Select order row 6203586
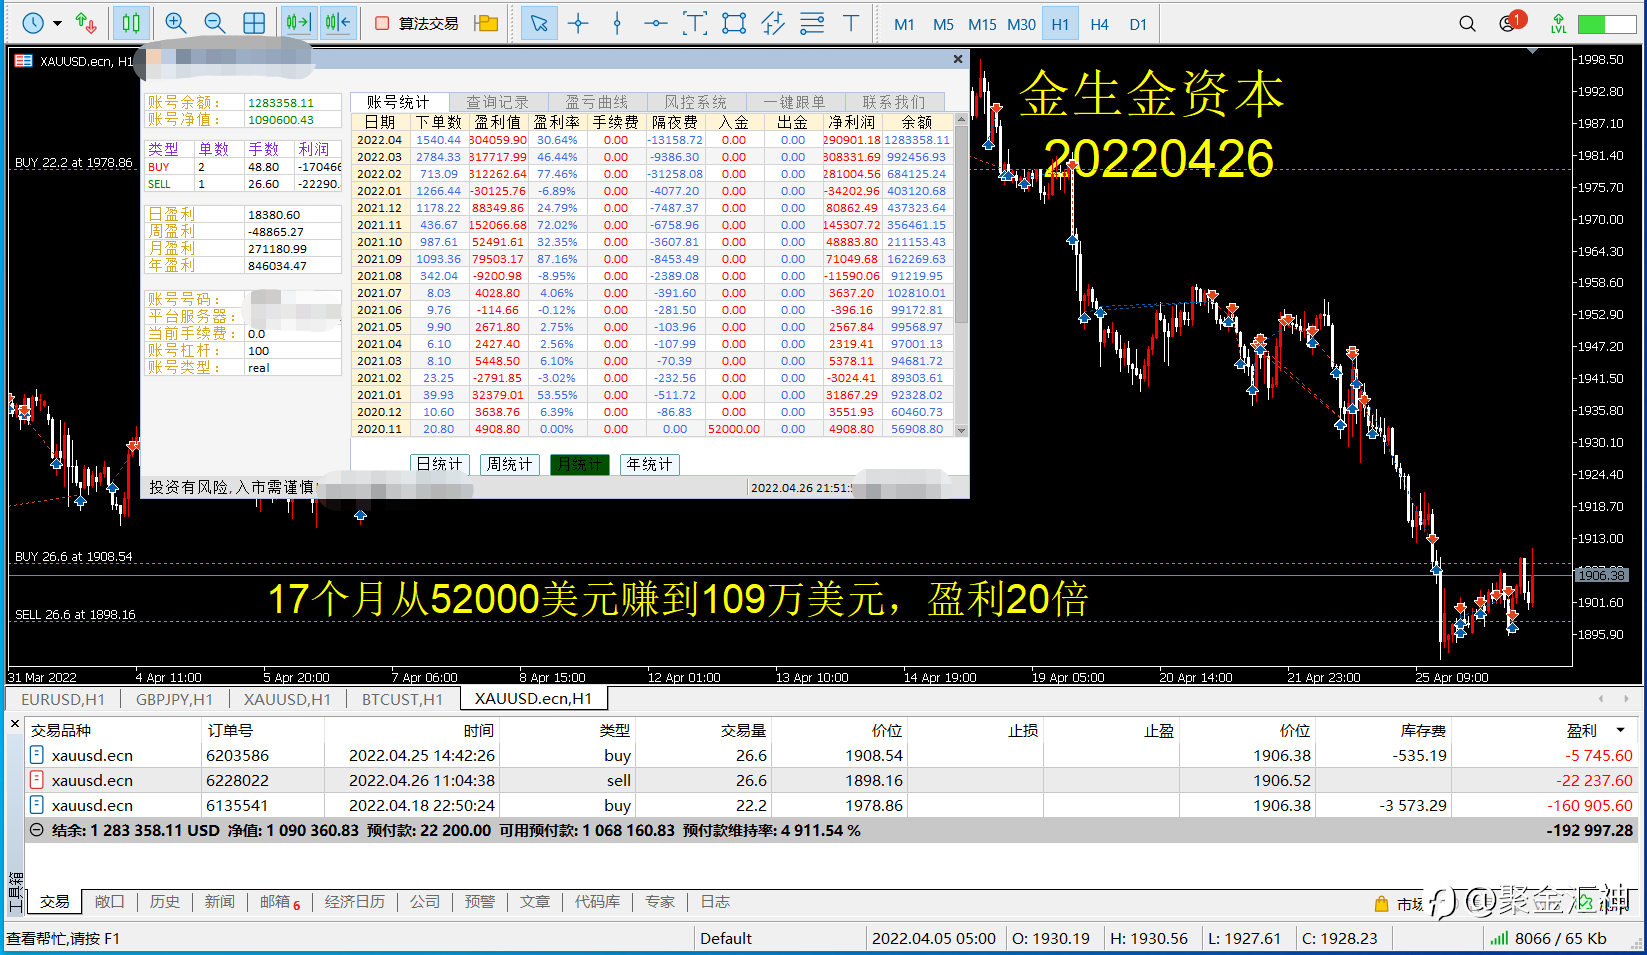 coord(831,755)
